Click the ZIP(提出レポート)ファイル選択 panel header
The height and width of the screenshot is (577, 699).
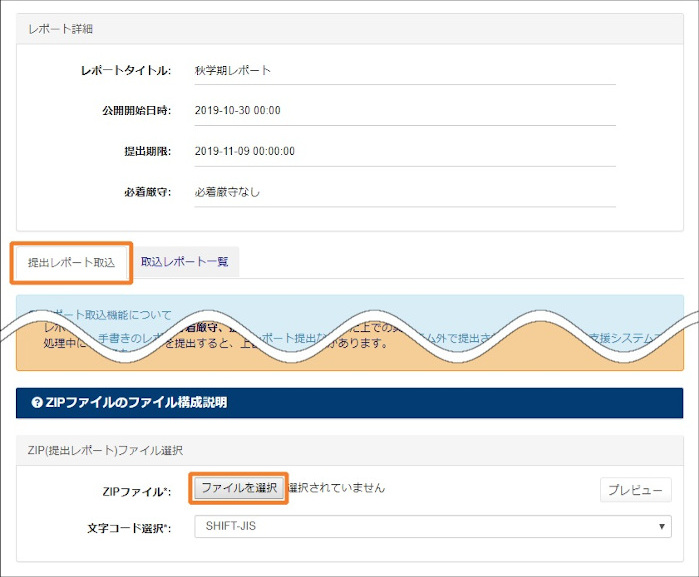coord(104,451)
